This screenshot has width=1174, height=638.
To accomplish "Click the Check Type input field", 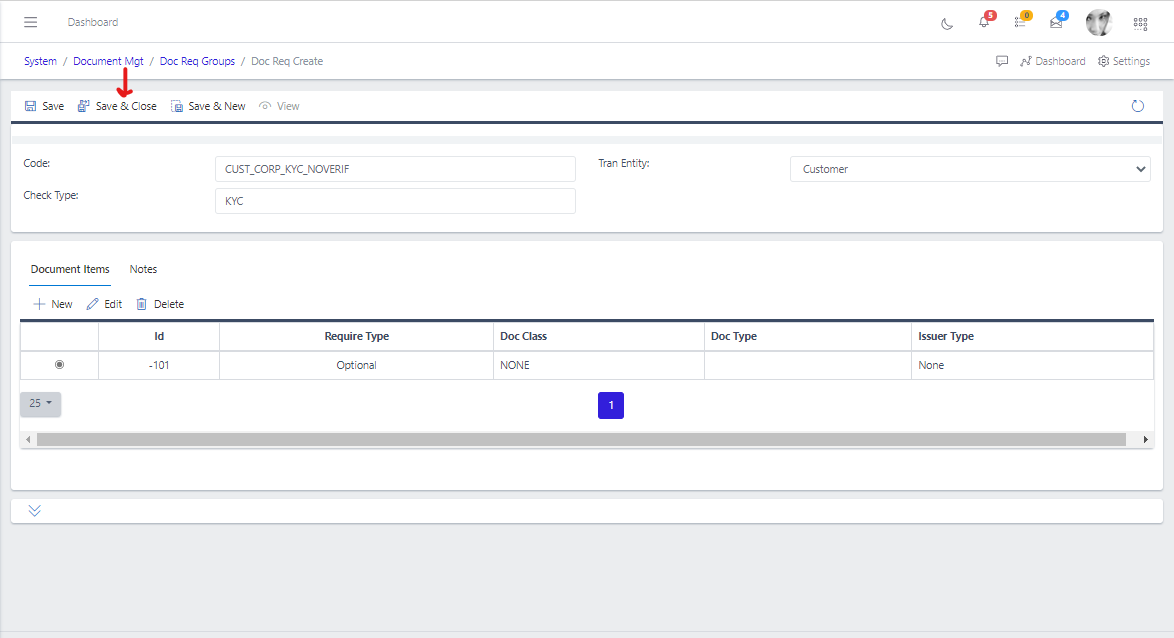I will 395,201.
